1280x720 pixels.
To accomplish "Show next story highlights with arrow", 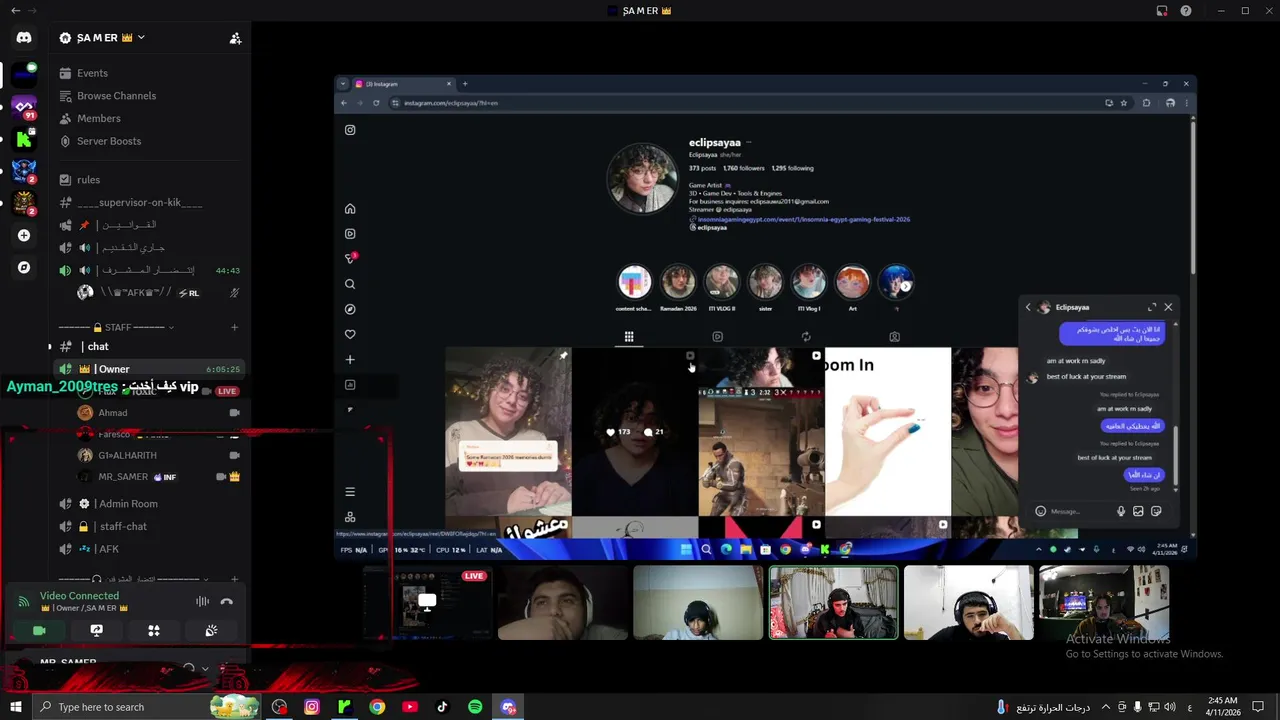I will click(906, 286).
